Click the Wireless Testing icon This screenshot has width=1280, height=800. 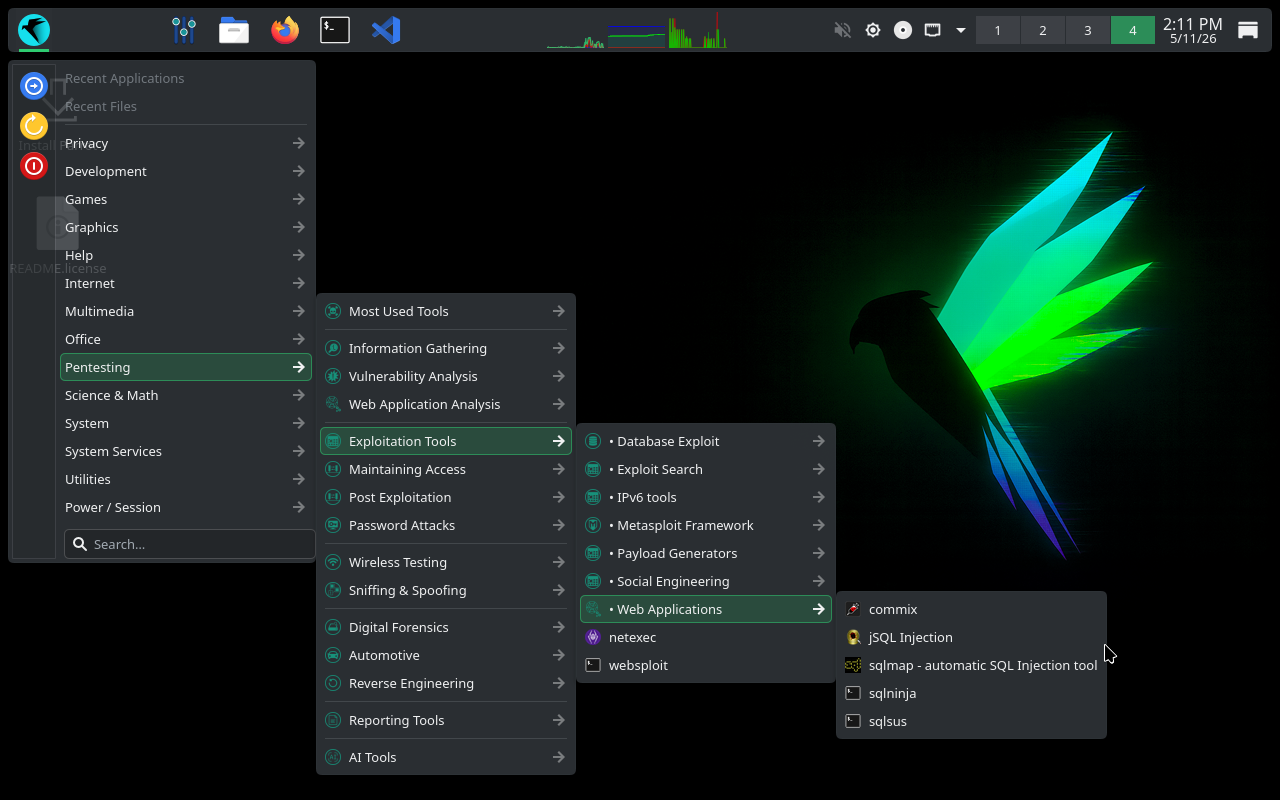pyautogui.click(x=333, y=562)
